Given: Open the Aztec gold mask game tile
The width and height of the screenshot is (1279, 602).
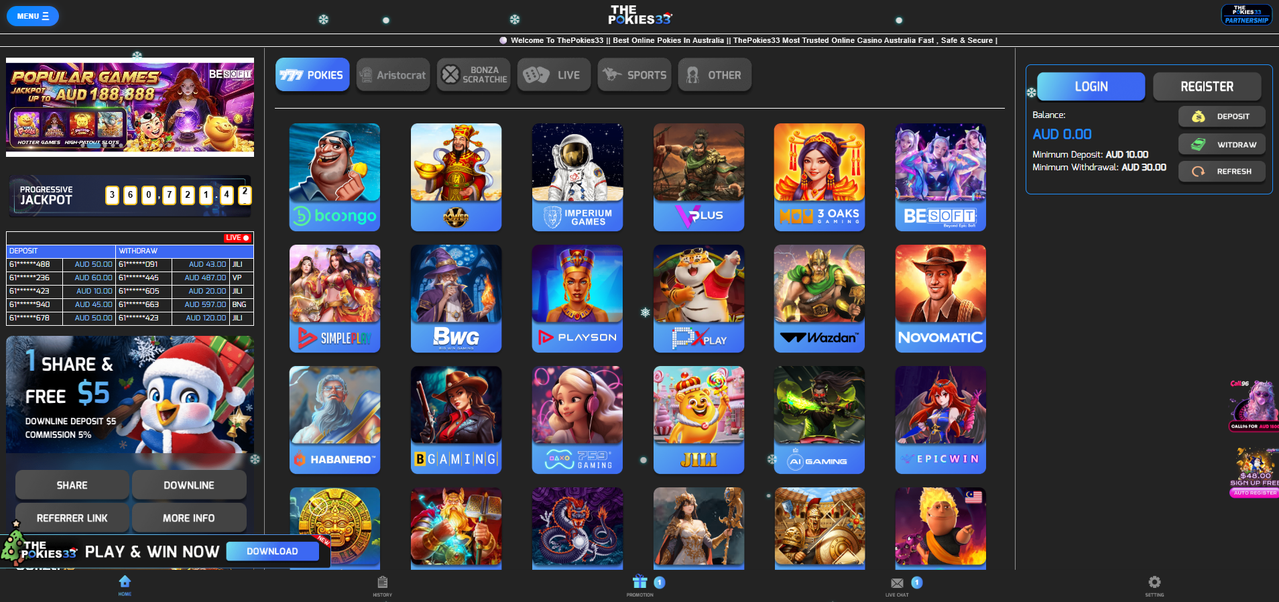Looking at the screenshot, I should tap(334, 528).
